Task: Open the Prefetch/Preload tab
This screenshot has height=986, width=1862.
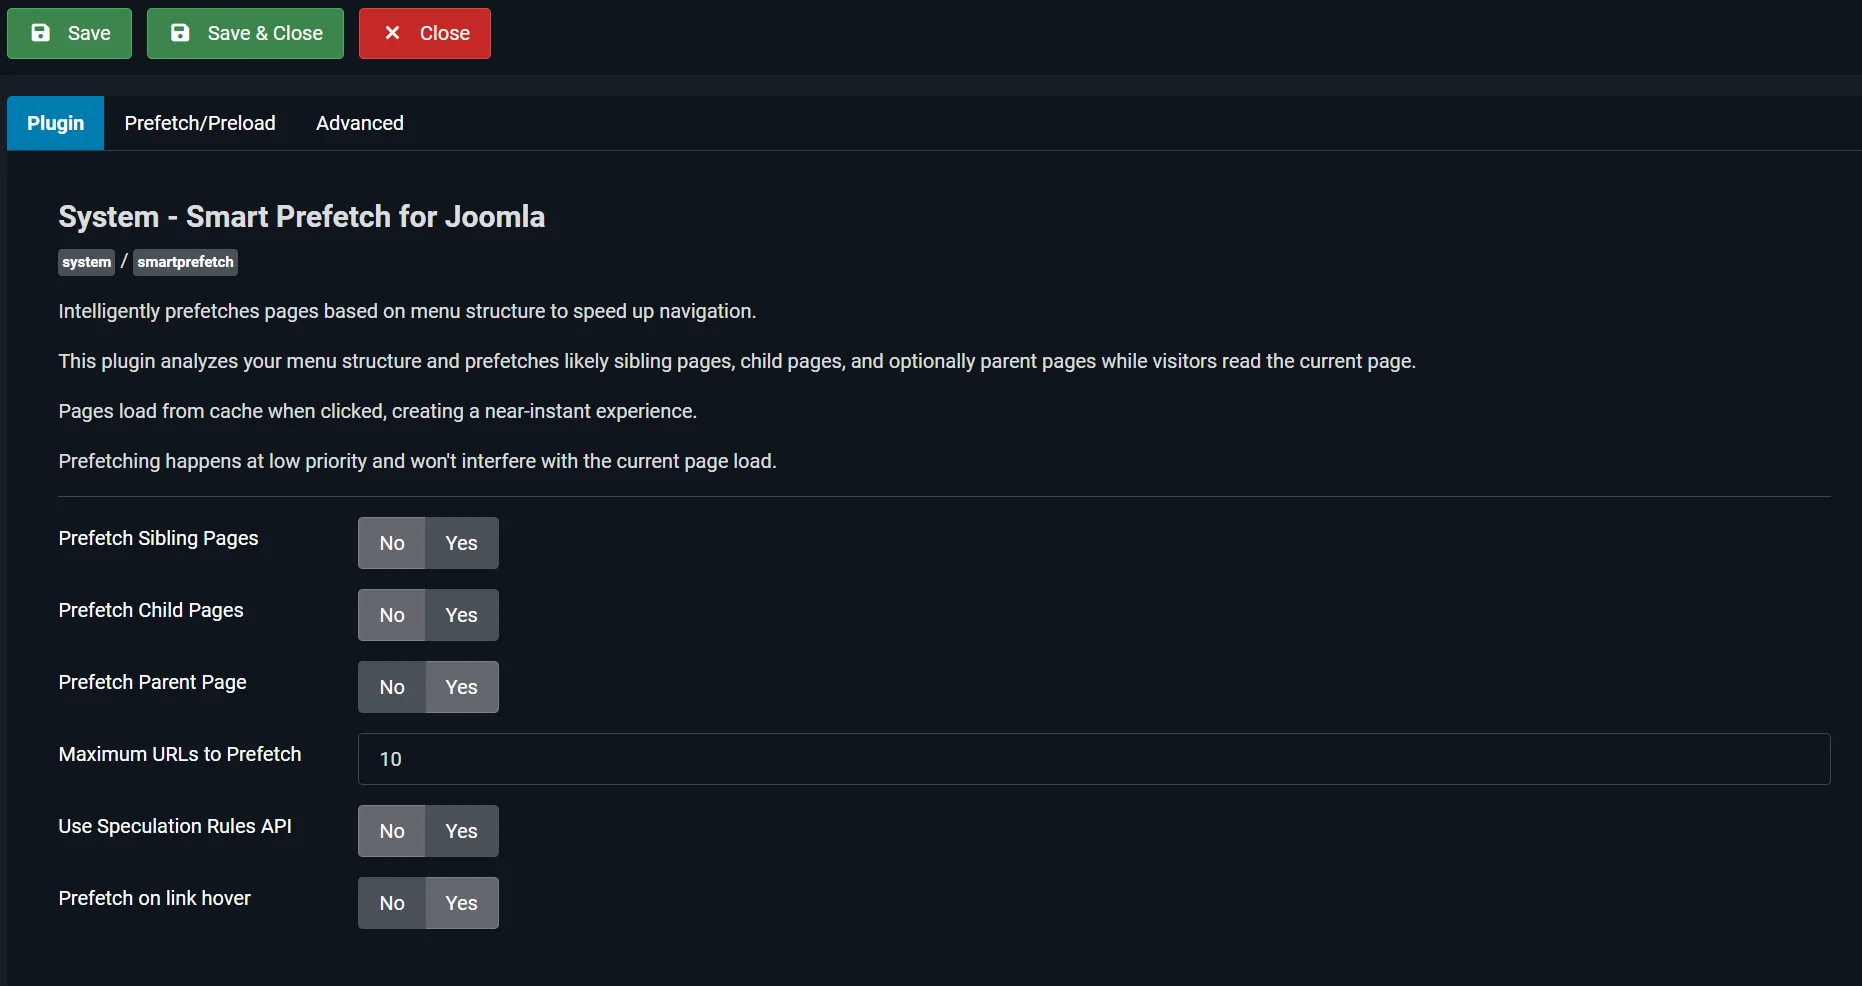Action: [200, 123]
